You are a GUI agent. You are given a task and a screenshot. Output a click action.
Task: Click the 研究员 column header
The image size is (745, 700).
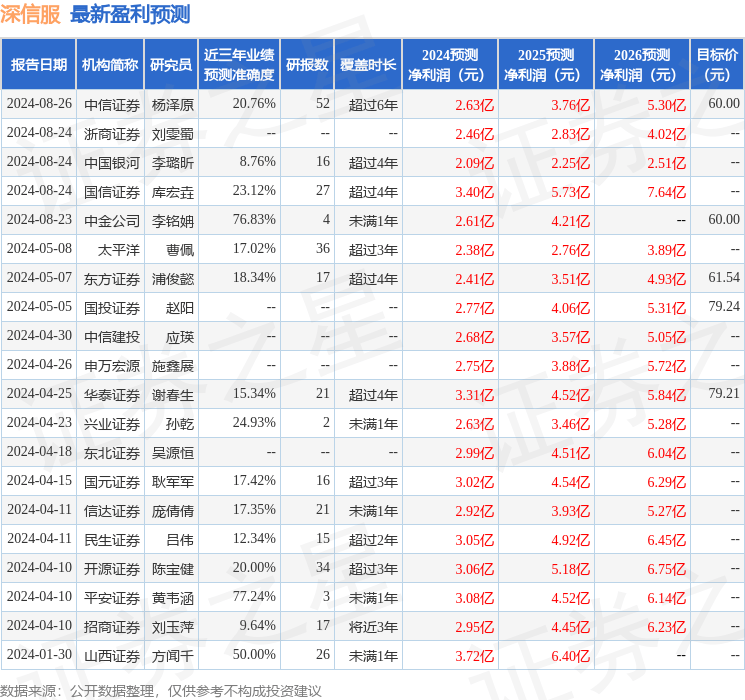tap(171, 65)
